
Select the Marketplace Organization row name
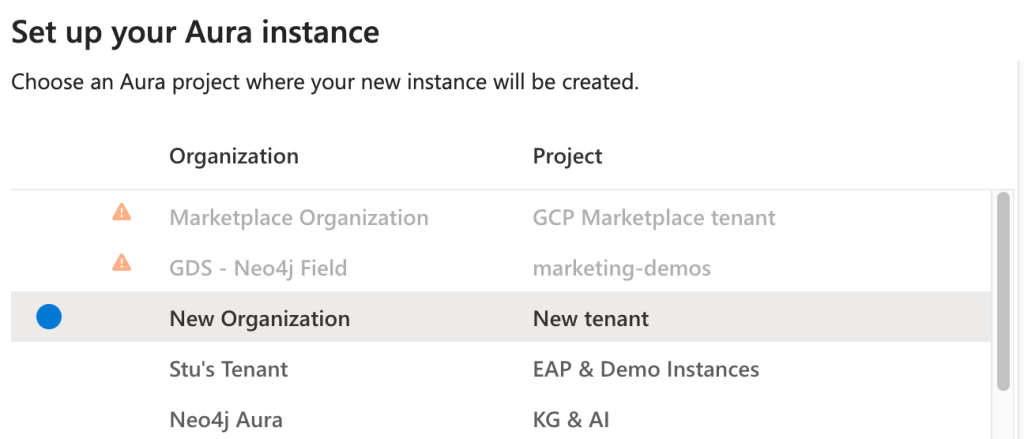(x=299, y=217)
